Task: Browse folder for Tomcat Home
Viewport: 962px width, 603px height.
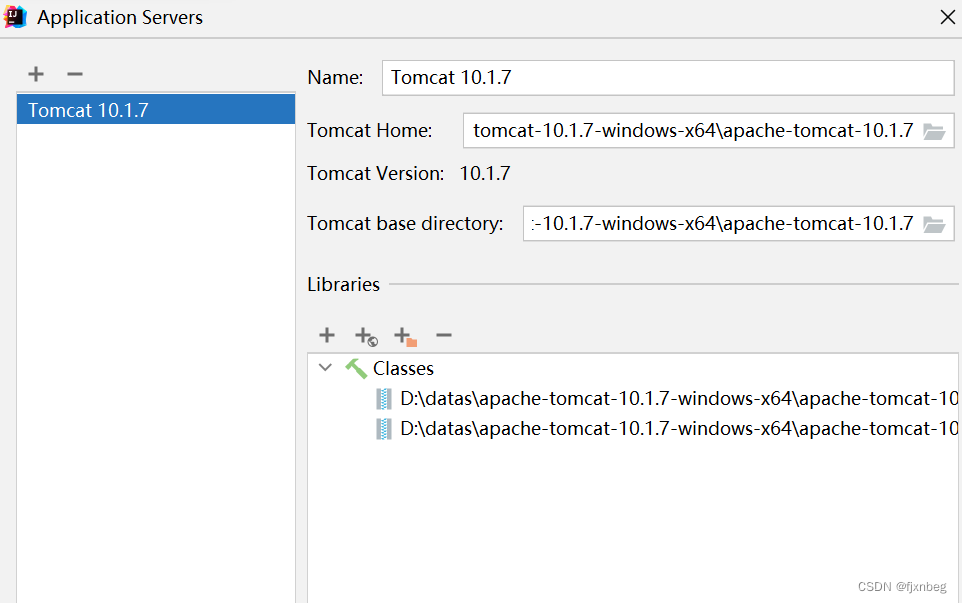Action: [934, 131]
